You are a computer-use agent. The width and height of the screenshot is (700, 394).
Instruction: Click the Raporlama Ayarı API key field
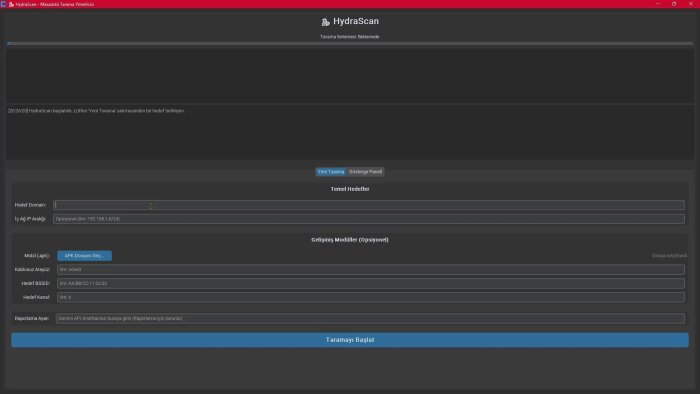[370, 318]
